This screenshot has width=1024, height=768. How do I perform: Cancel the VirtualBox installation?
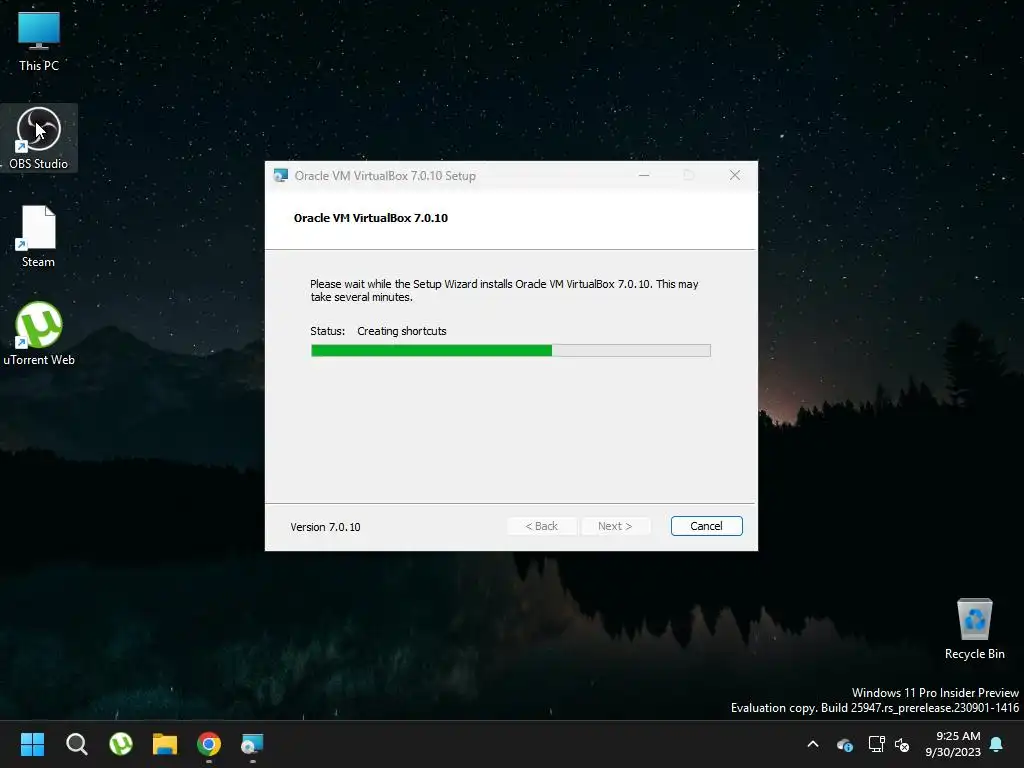(x=707, y=526)
